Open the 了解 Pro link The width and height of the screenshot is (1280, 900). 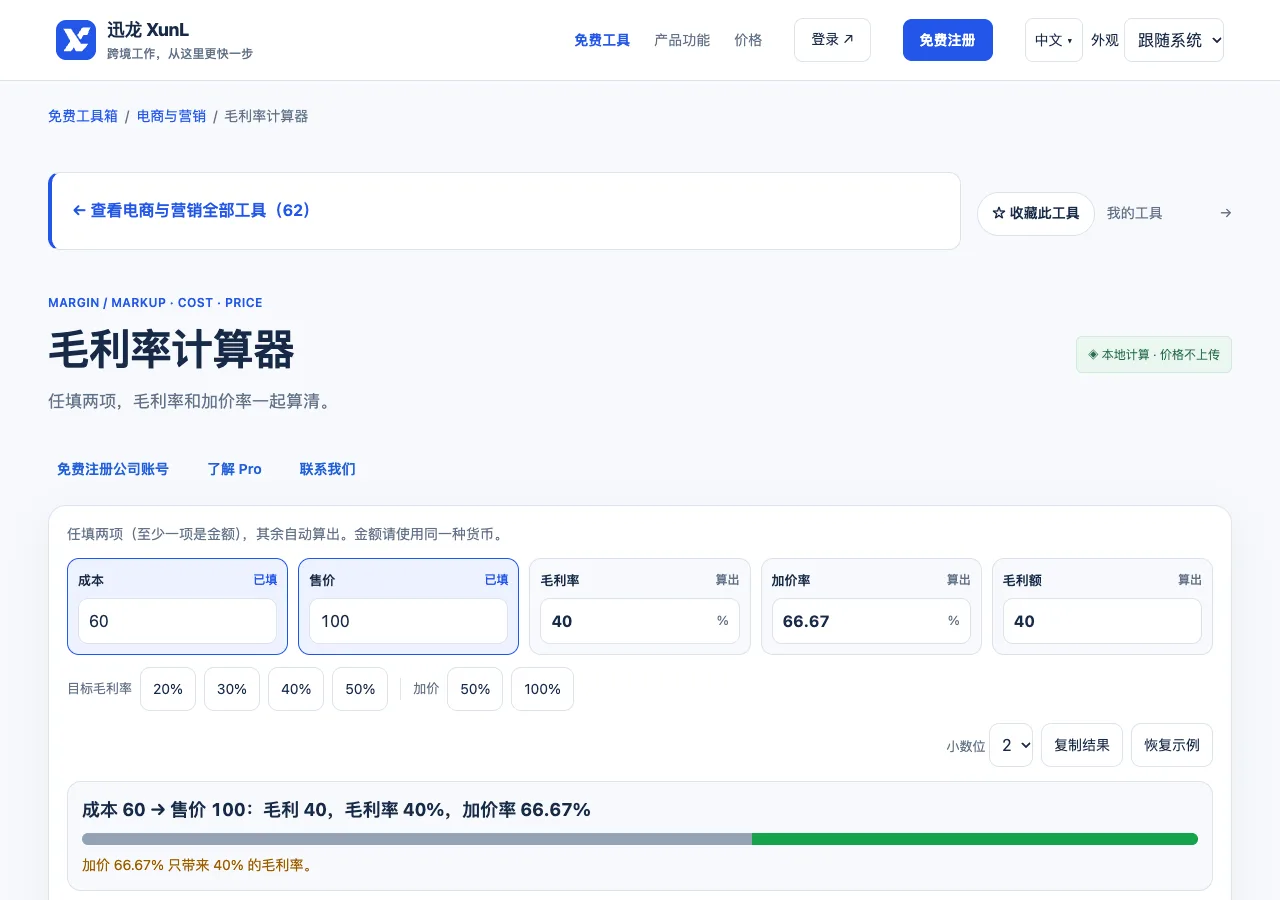[235, 469]
